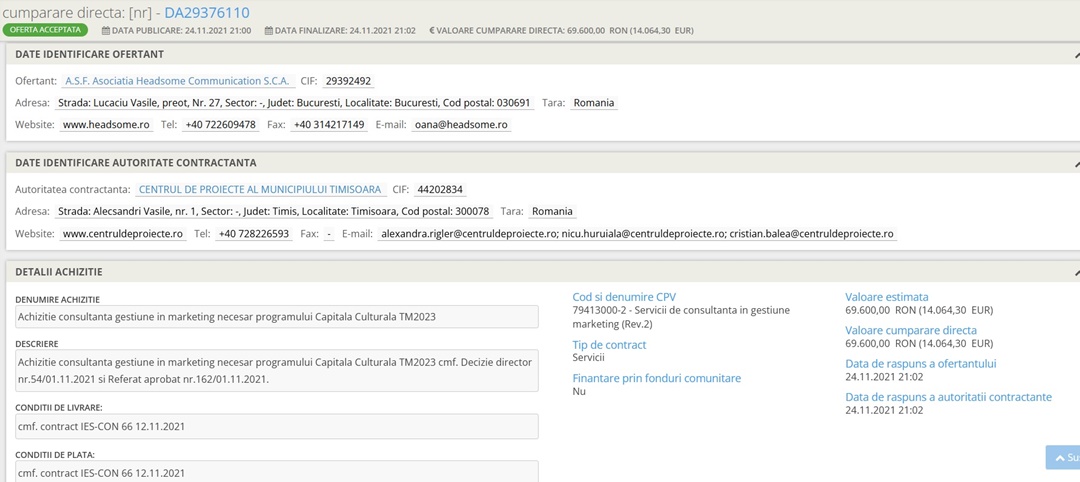Click the CIF value 44202834
Image resolution: width=1080 pixels, height=482 pixels.
441,189
